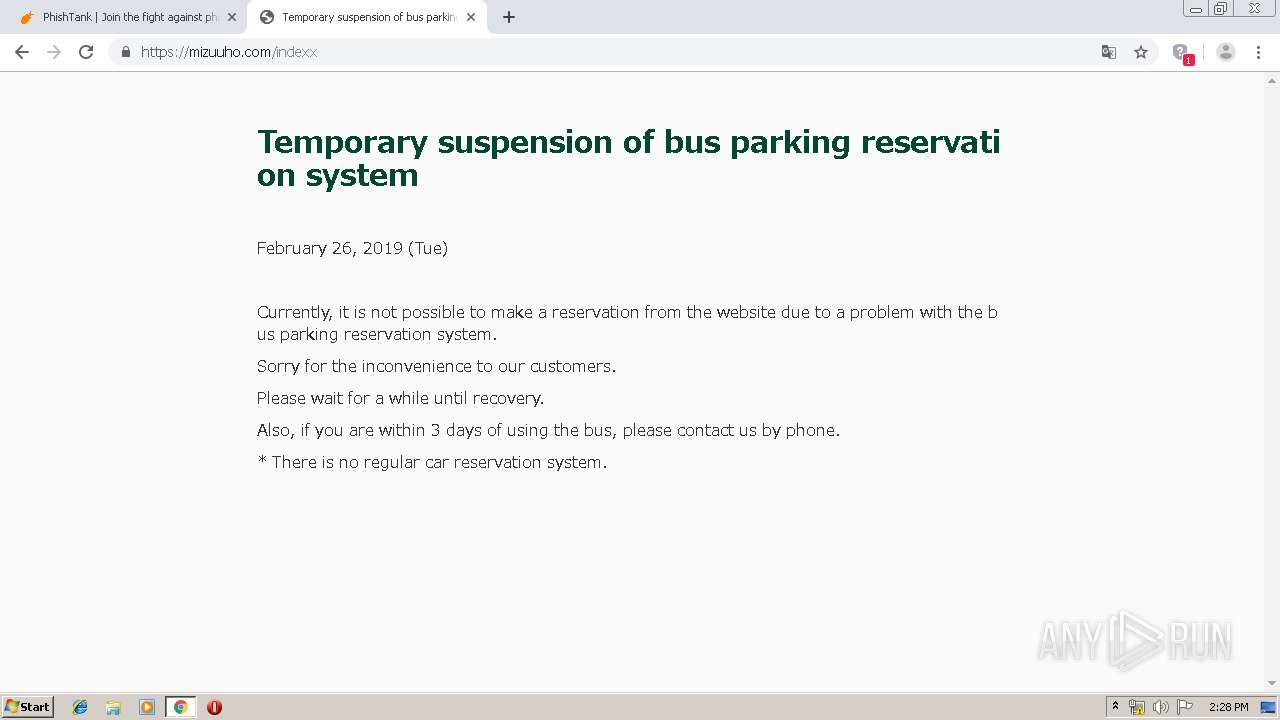1280x720 pixels.
Task: Open the volume speaker control
Action: pyautogui.click(x=1160, y=707)
